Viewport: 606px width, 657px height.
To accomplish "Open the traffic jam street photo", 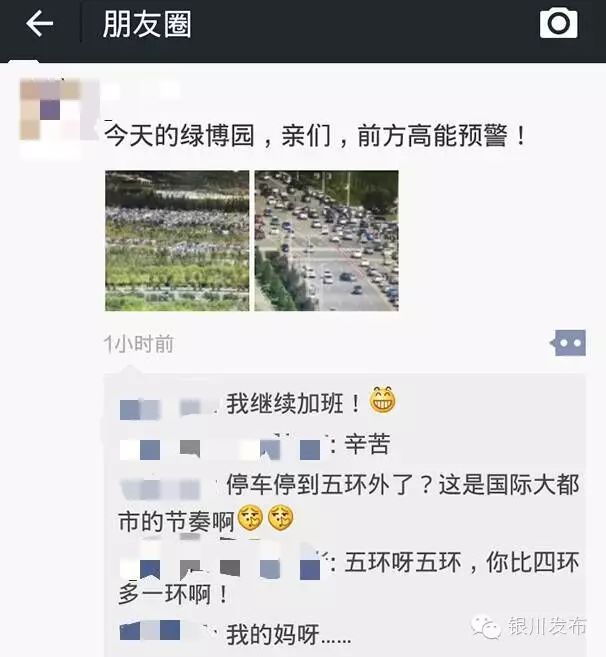I will [326, 241].
